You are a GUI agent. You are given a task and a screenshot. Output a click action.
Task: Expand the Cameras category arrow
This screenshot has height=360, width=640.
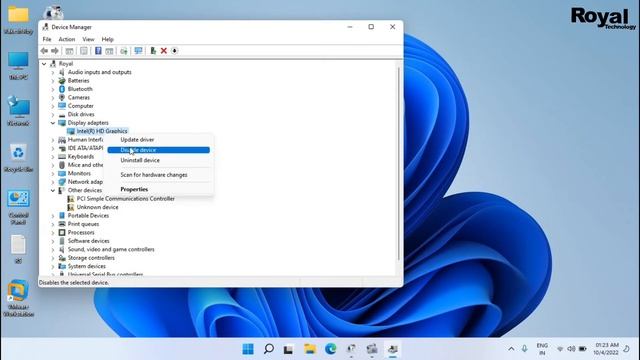tap(53, 98)
